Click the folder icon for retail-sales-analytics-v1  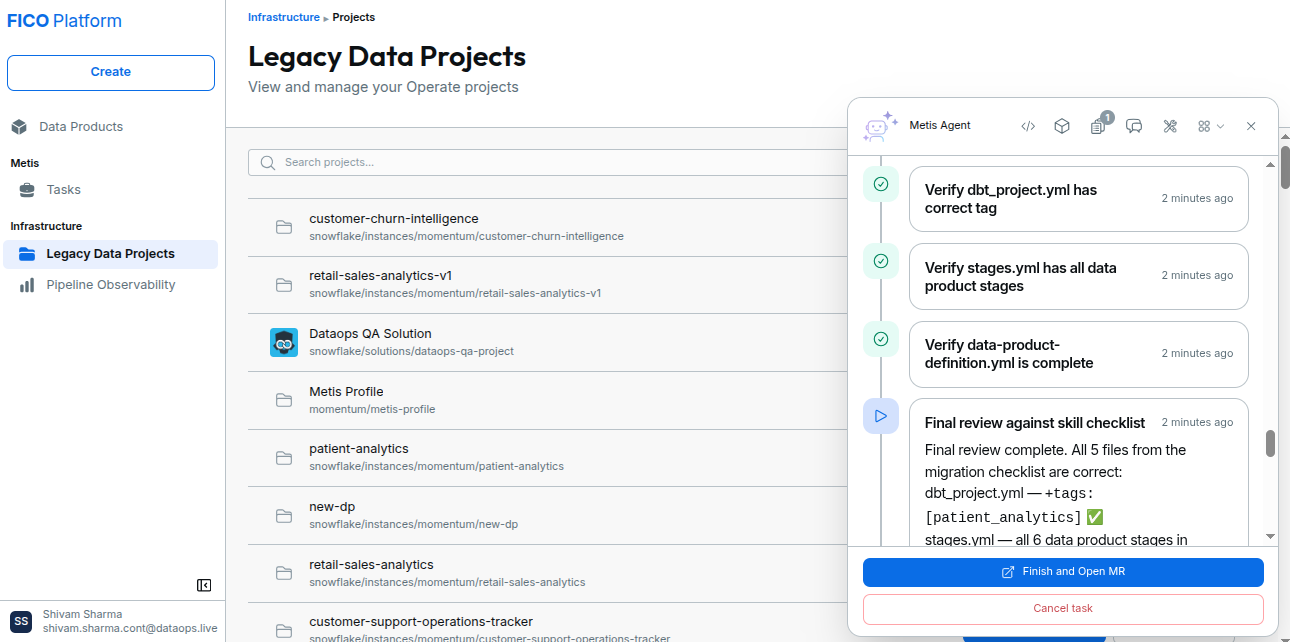point(284,285)
